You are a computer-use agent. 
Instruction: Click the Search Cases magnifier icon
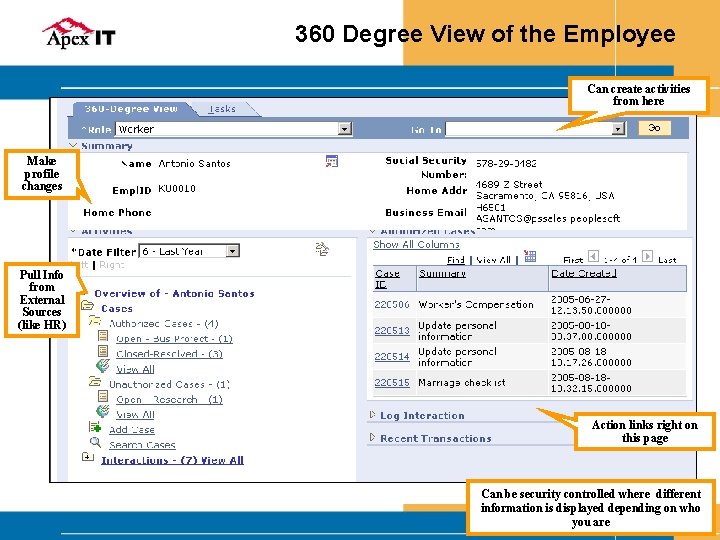[x=95, y=442]
